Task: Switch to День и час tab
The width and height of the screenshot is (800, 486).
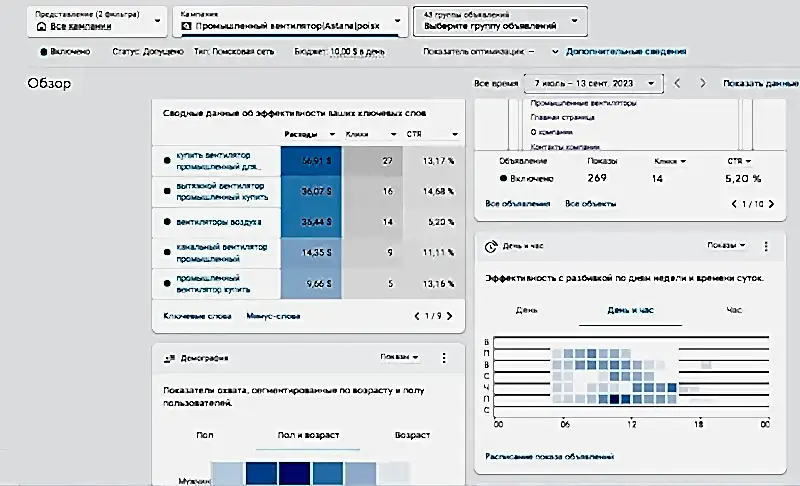Action: (631, 310)
